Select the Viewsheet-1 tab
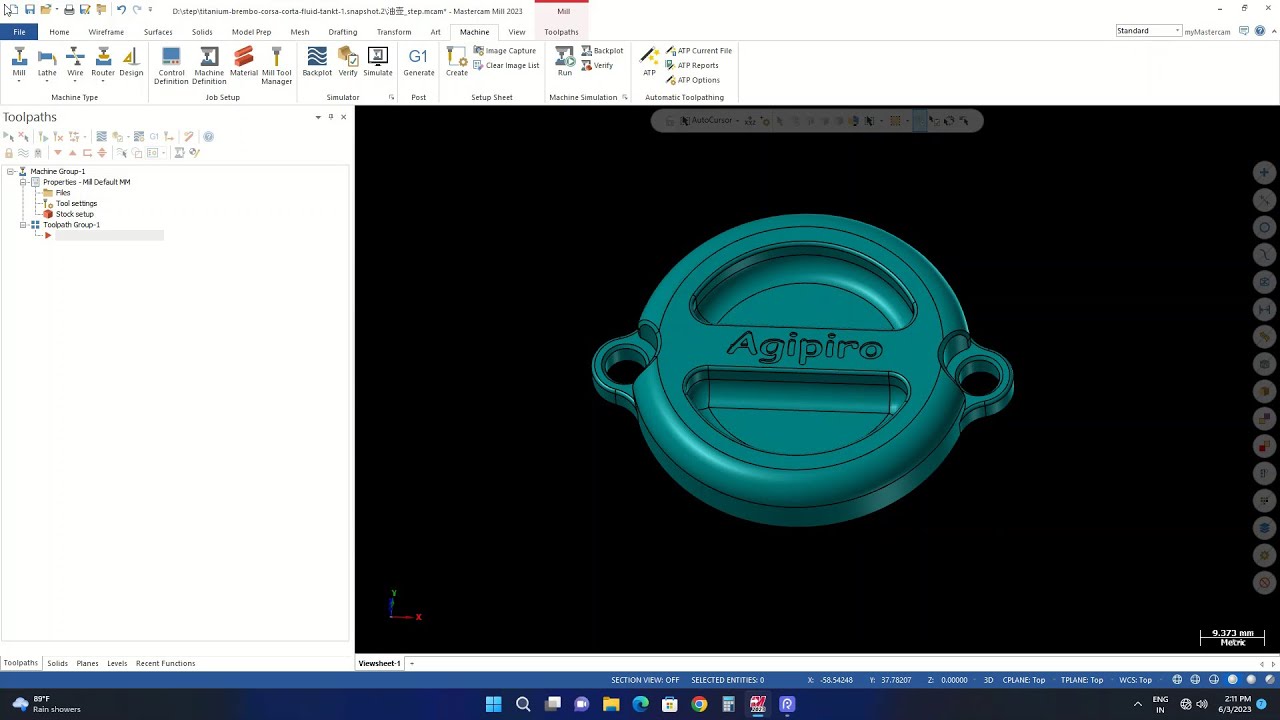 (380, 663)
